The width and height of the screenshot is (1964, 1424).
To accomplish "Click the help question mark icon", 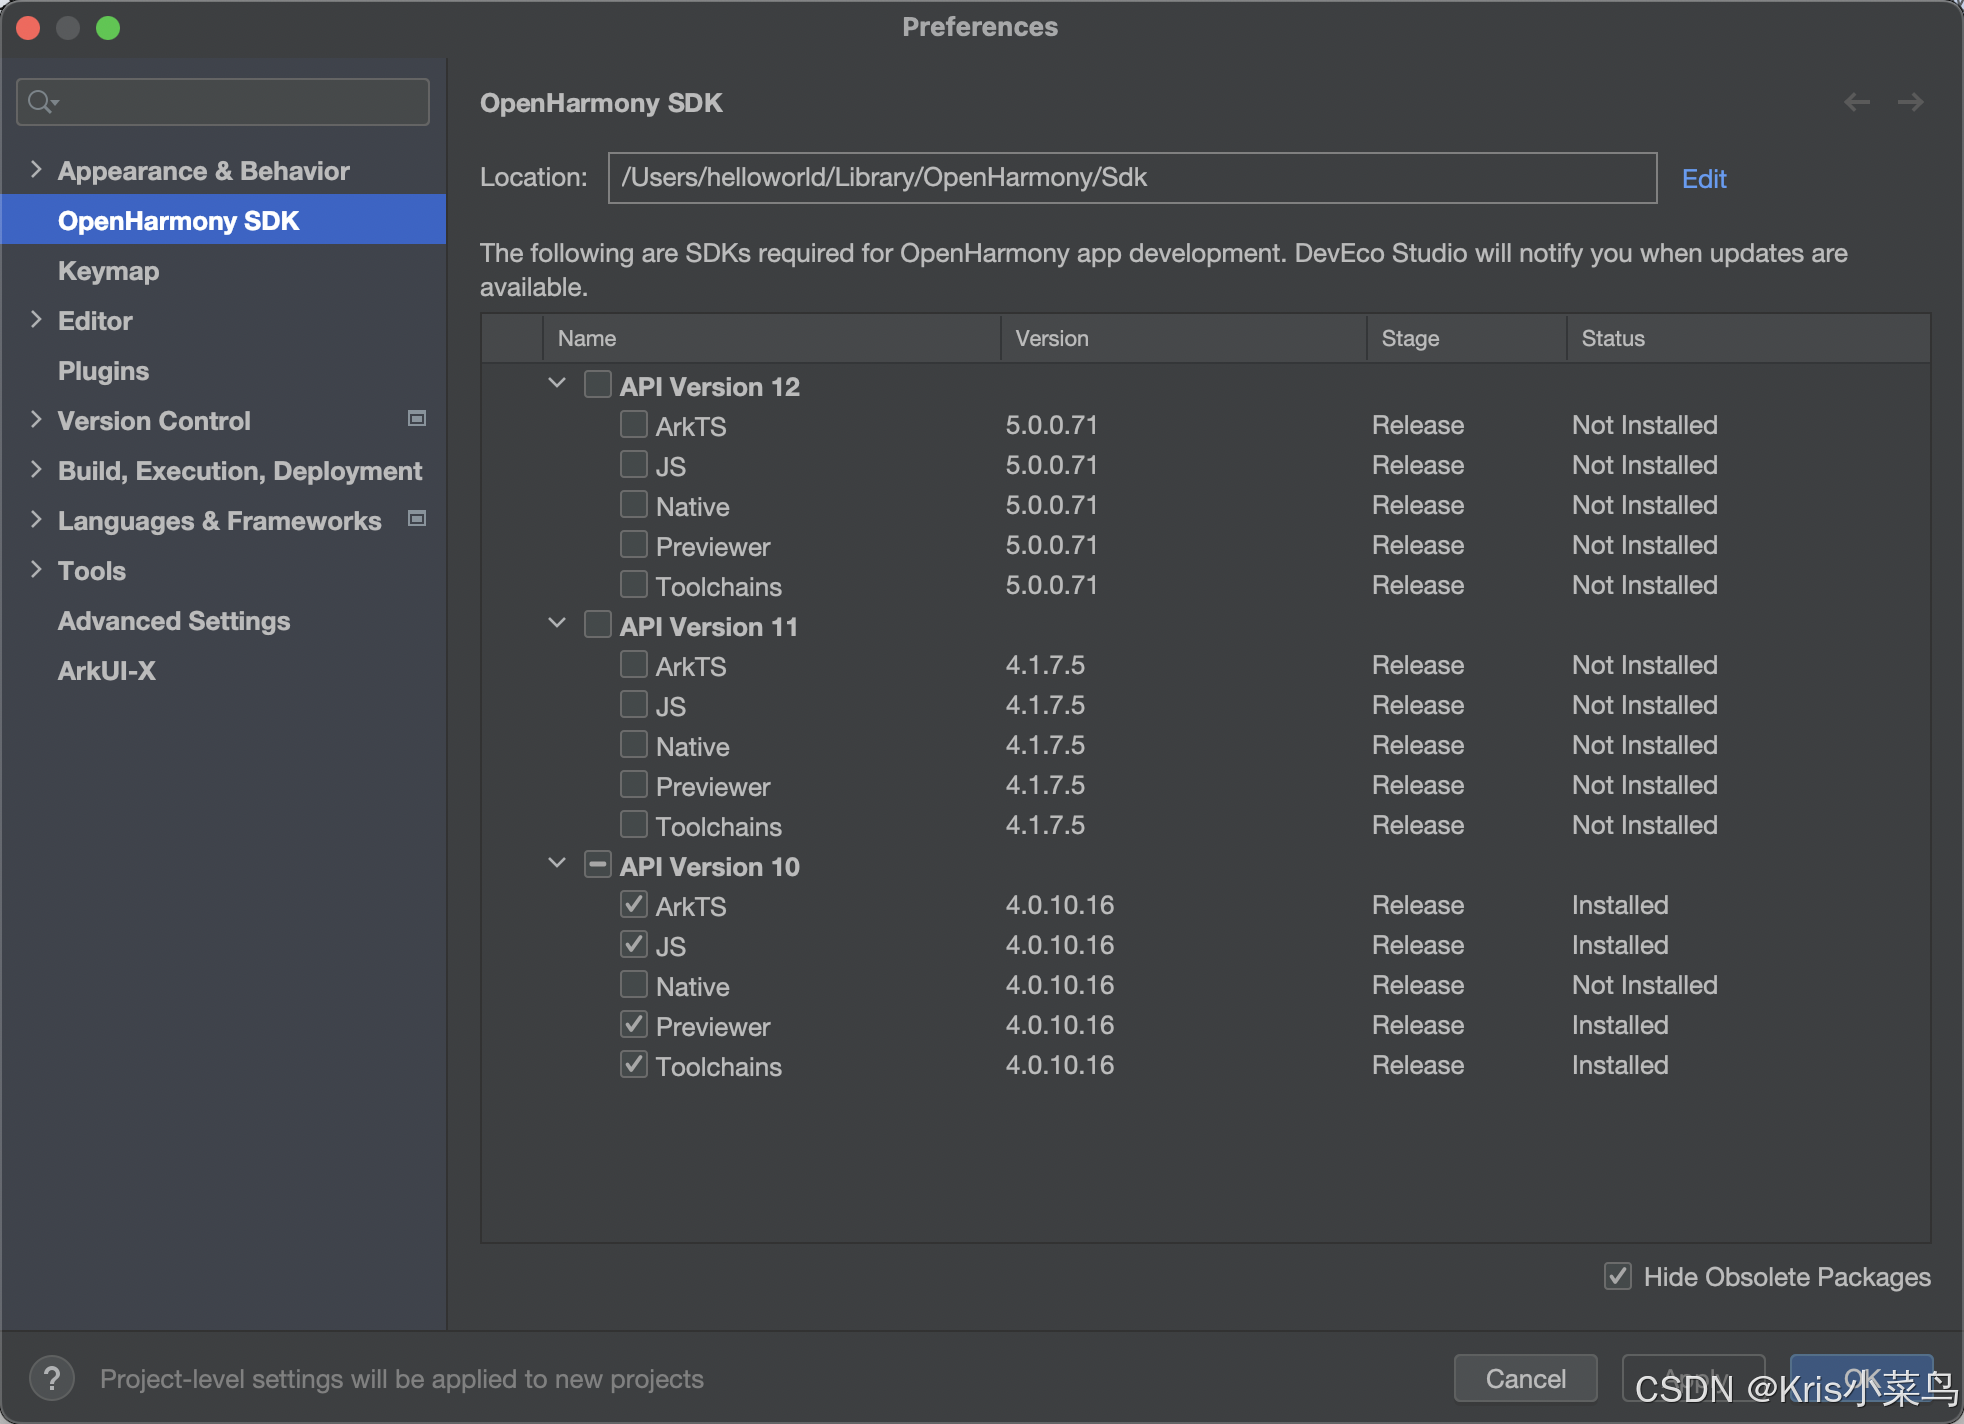I will 52,1379.
